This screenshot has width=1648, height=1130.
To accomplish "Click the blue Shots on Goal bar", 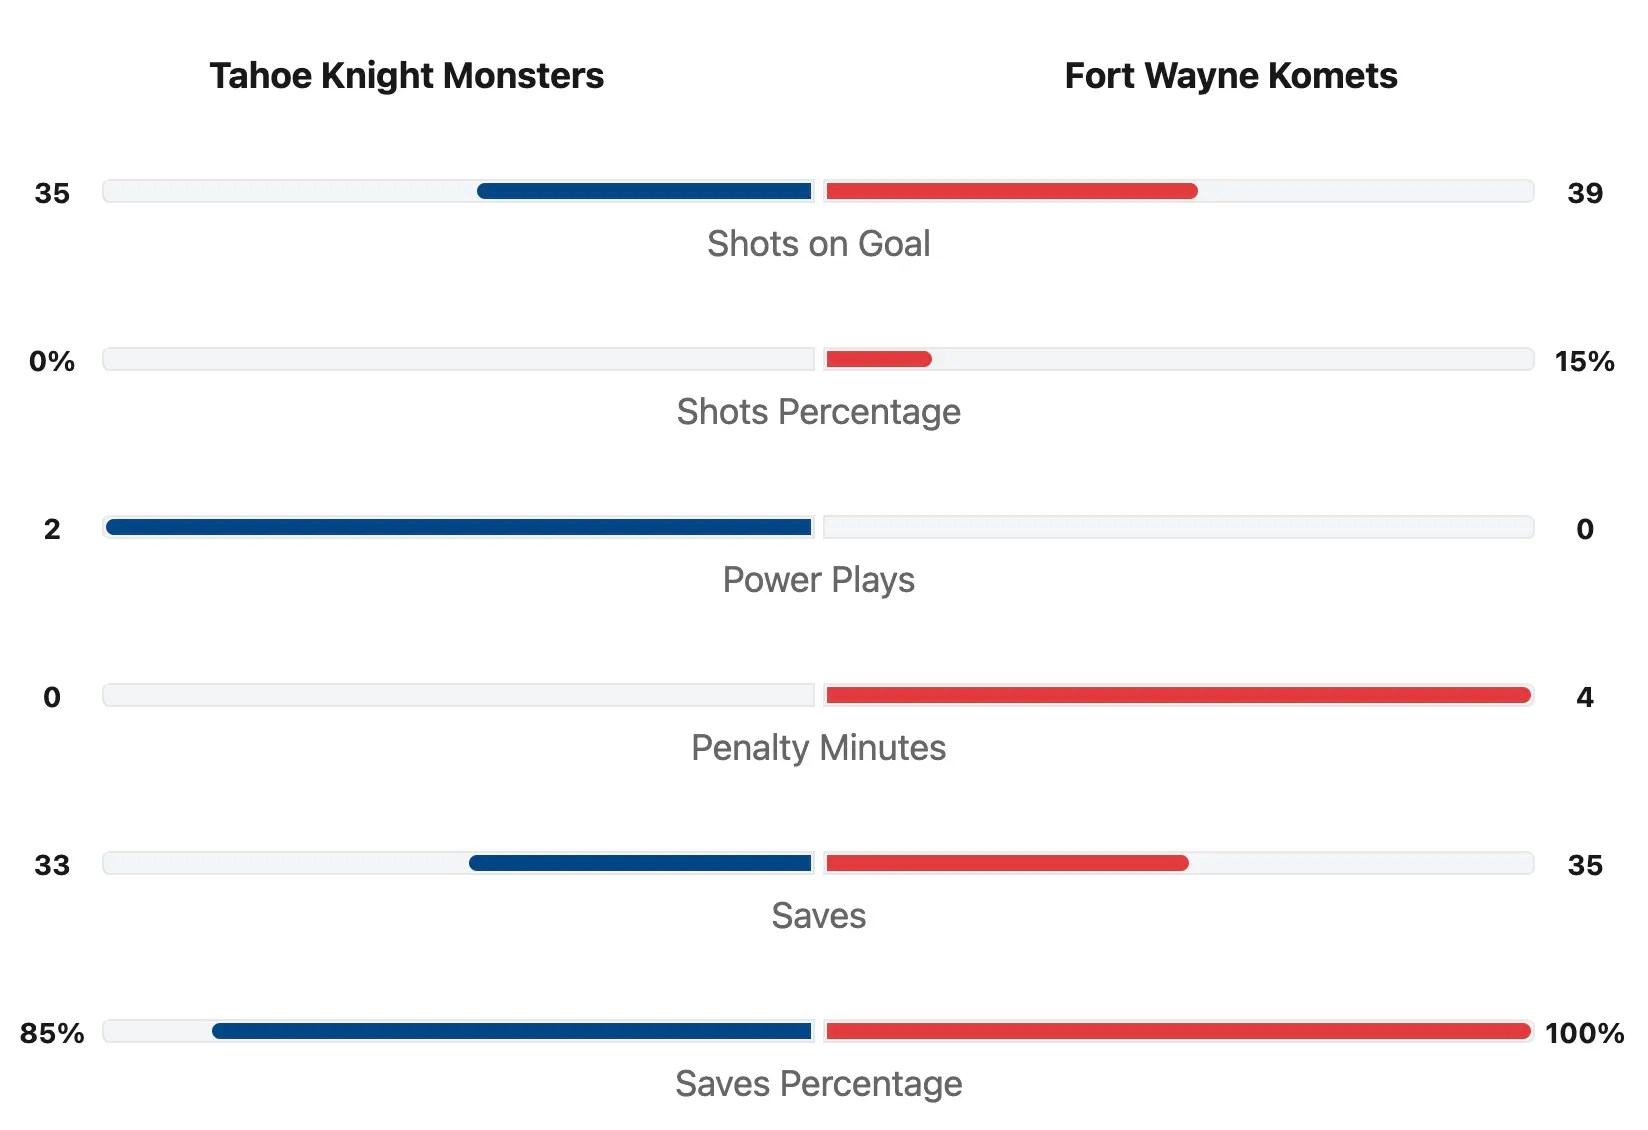I will (x=644, y=191).
